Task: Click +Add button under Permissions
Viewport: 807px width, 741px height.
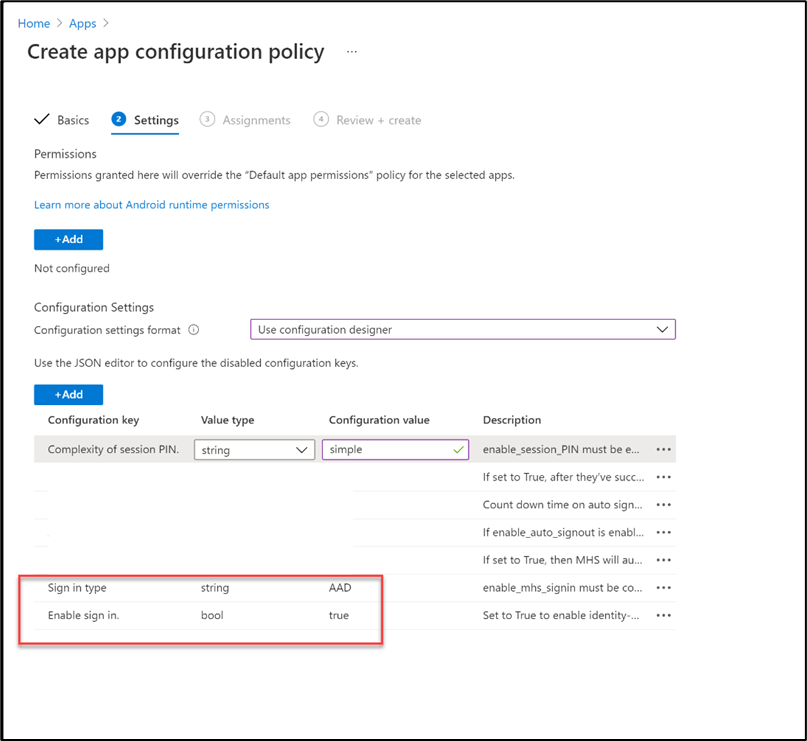Action: [x=68, y=240]
